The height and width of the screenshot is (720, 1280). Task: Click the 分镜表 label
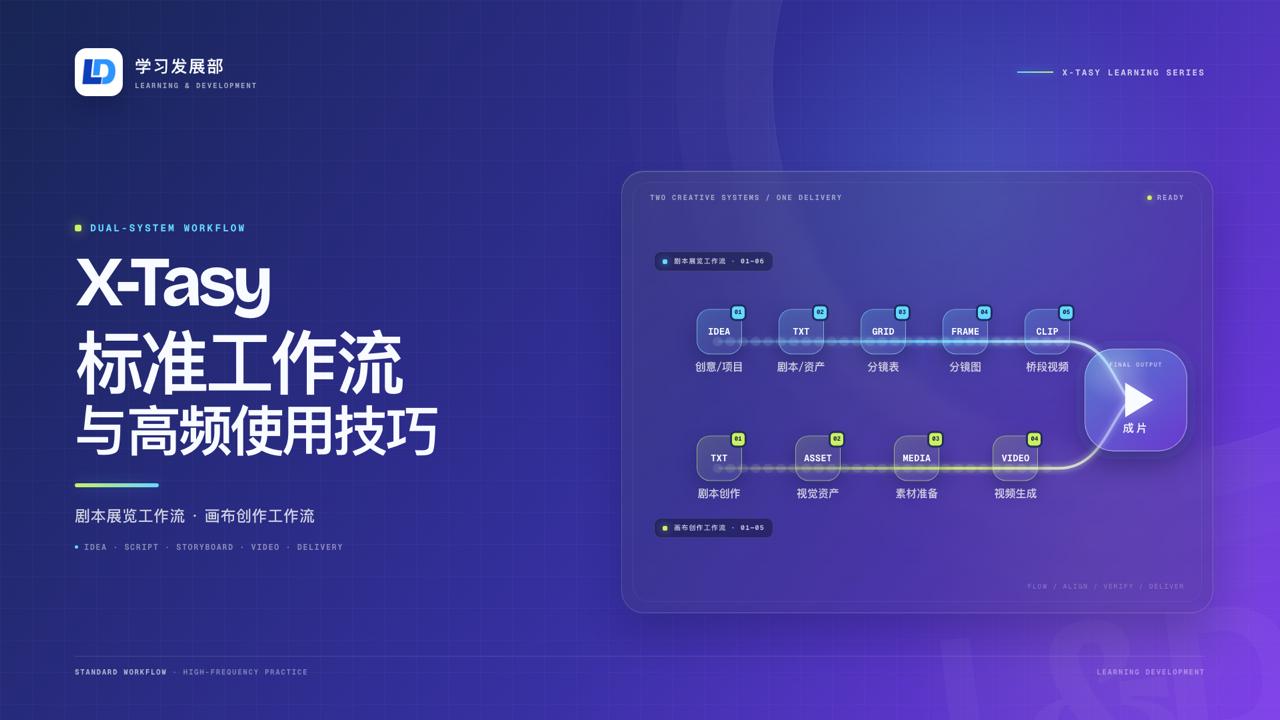pos(883,367)
